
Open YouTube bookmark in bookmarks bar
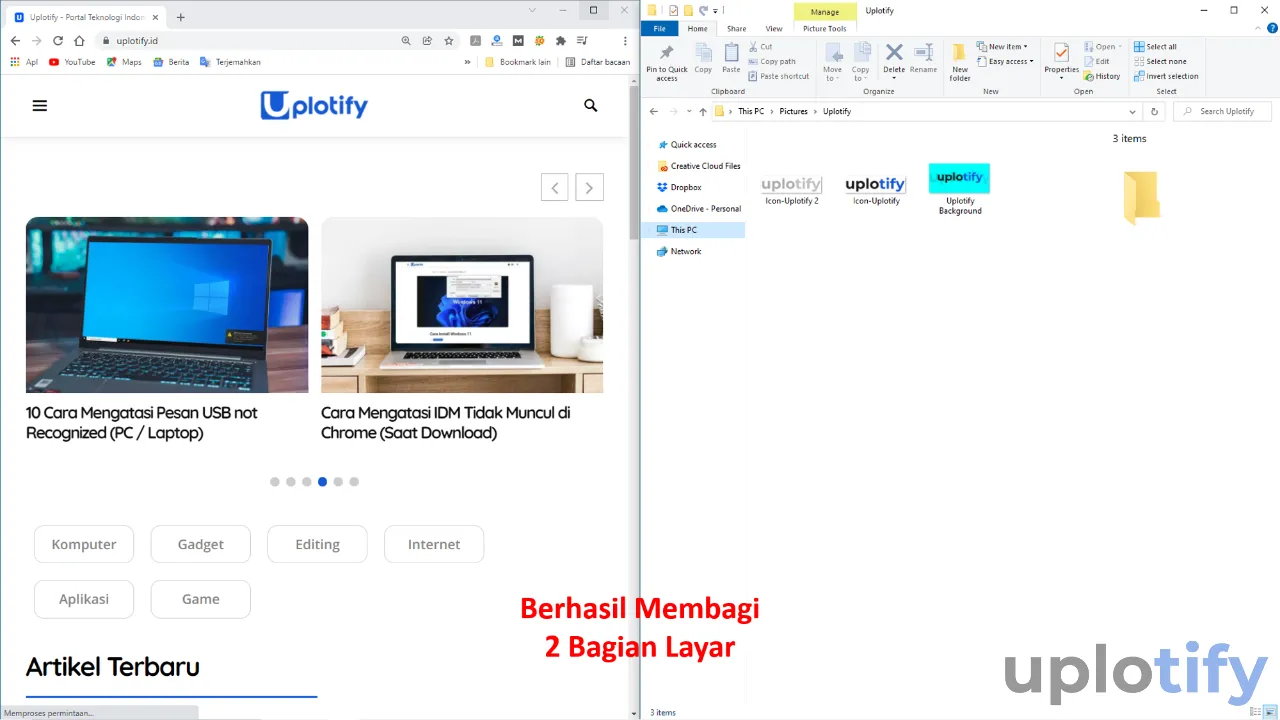pos(72,62)
